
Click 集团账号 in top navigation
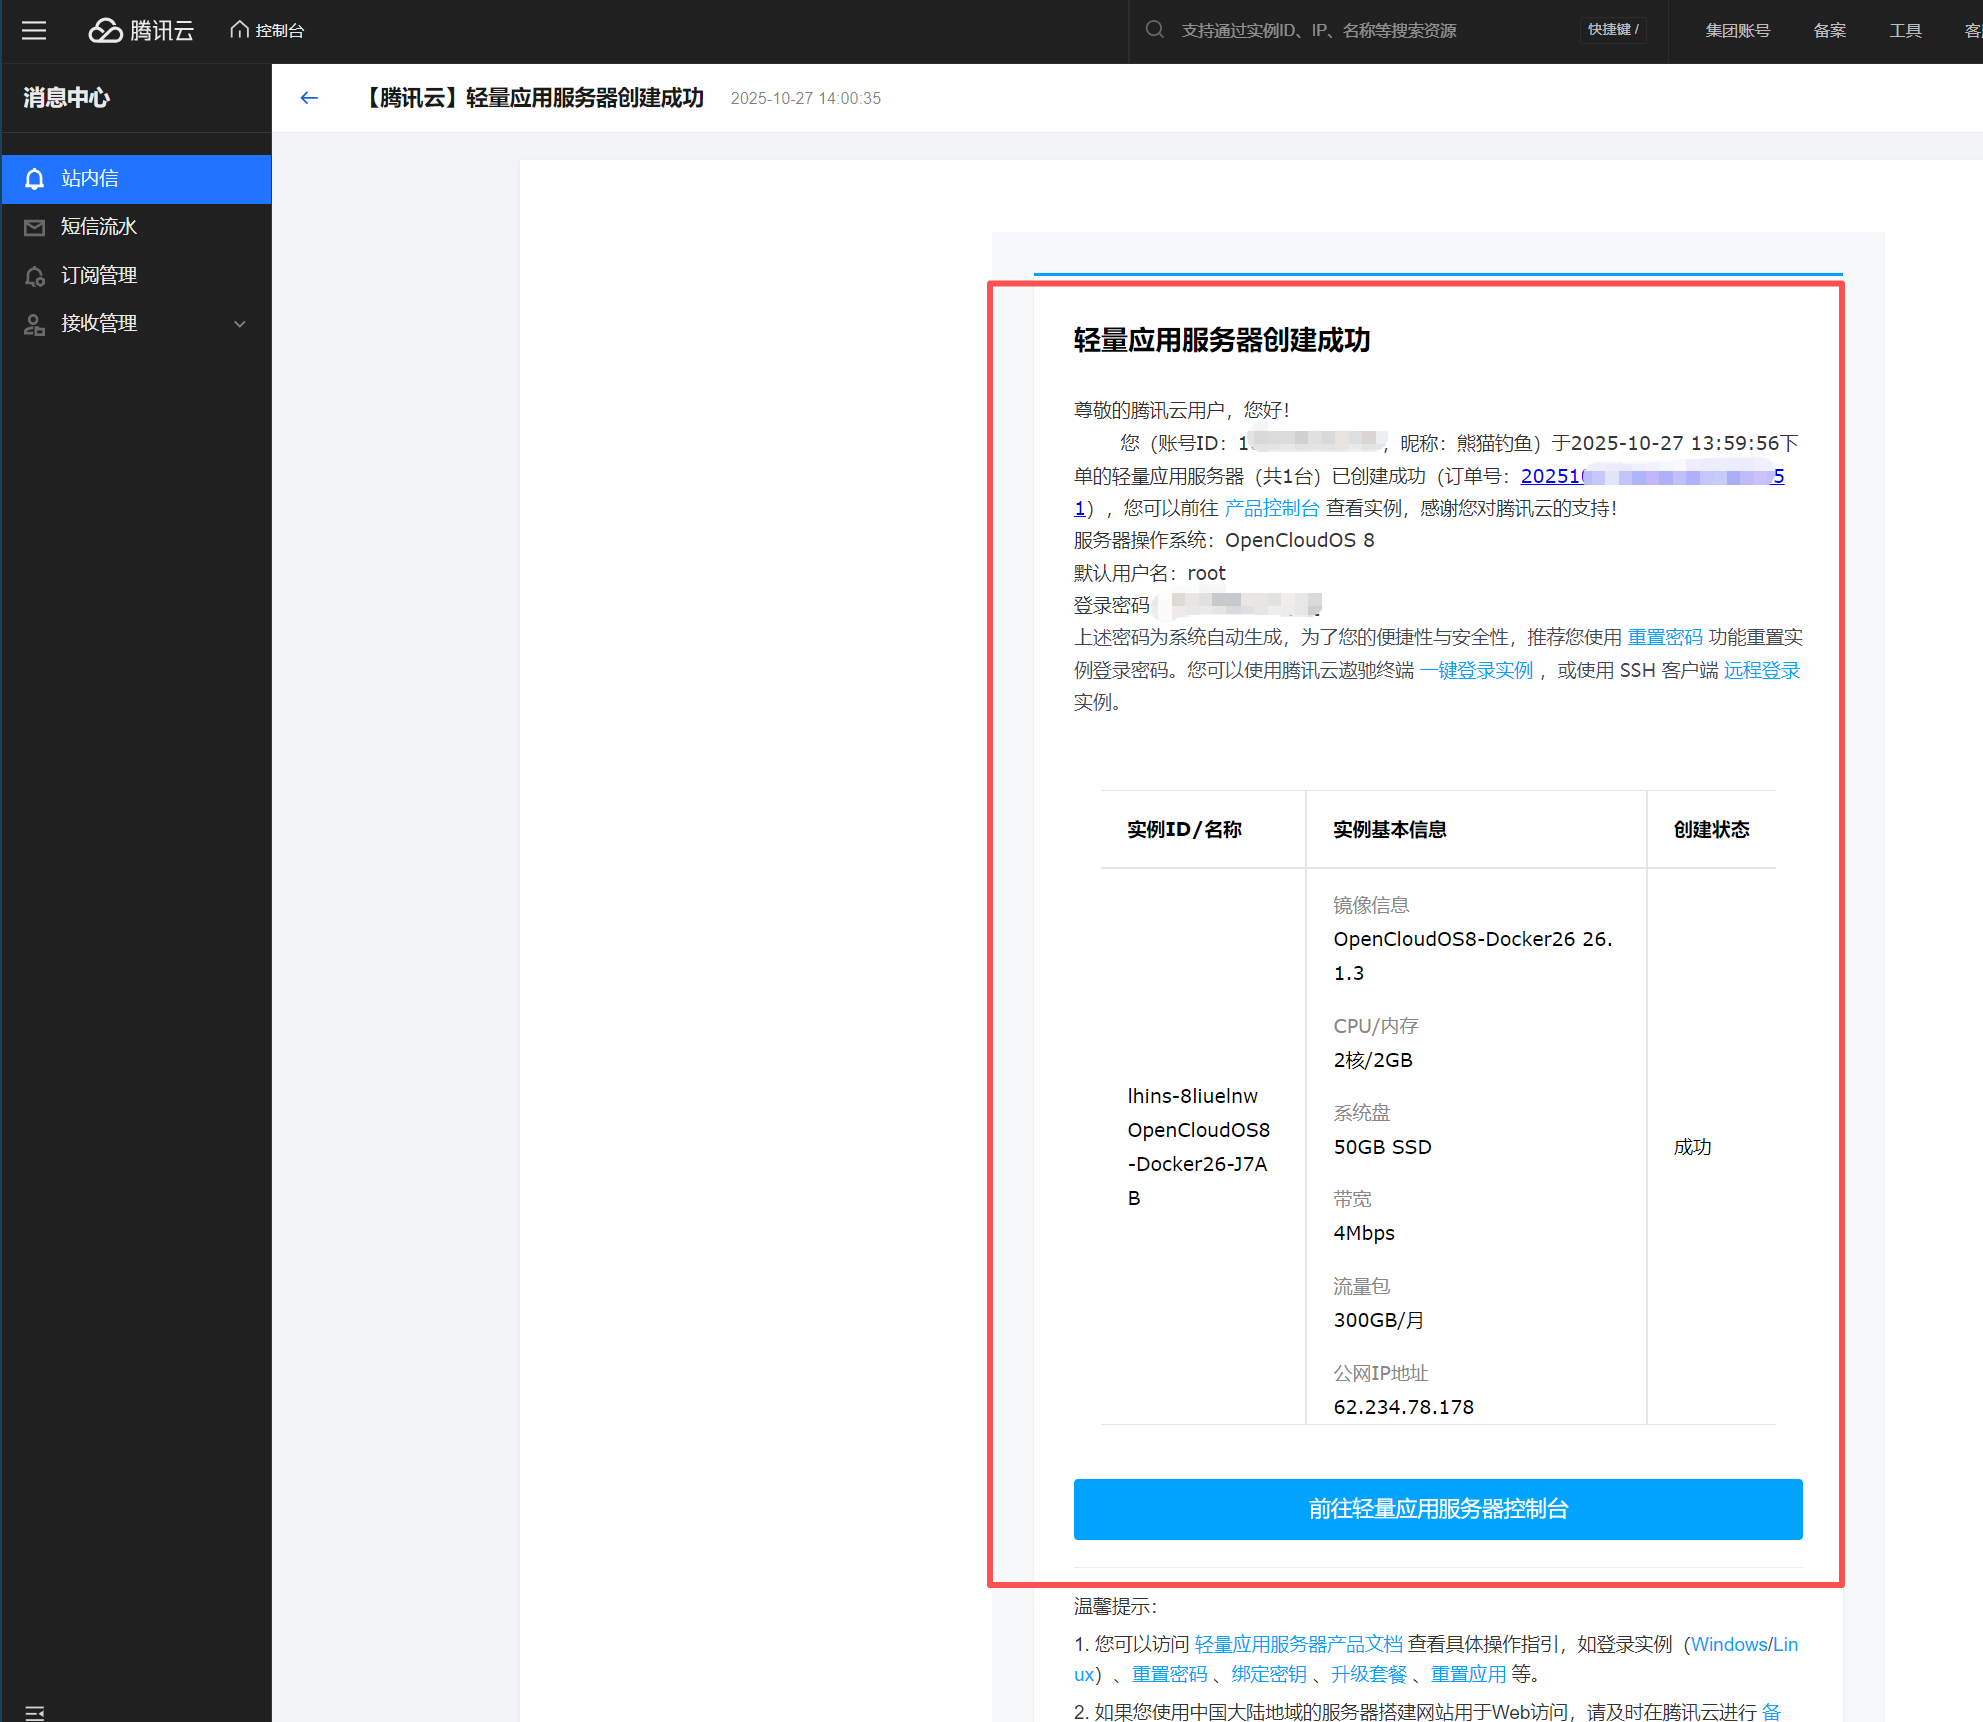point(1737,30)
